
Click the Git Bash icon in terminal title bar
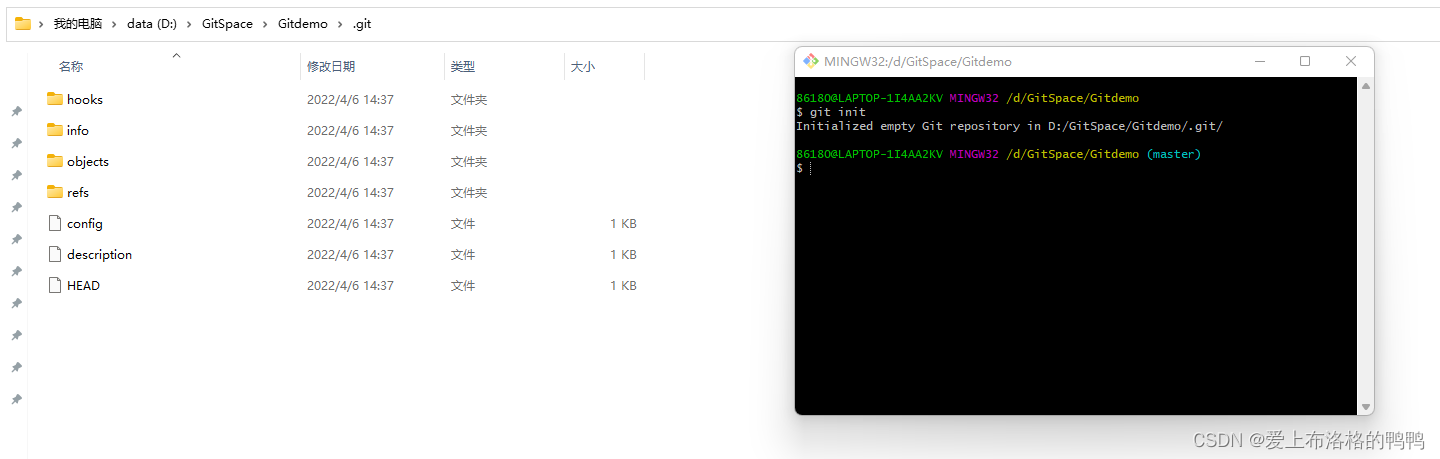pos(811,61)
